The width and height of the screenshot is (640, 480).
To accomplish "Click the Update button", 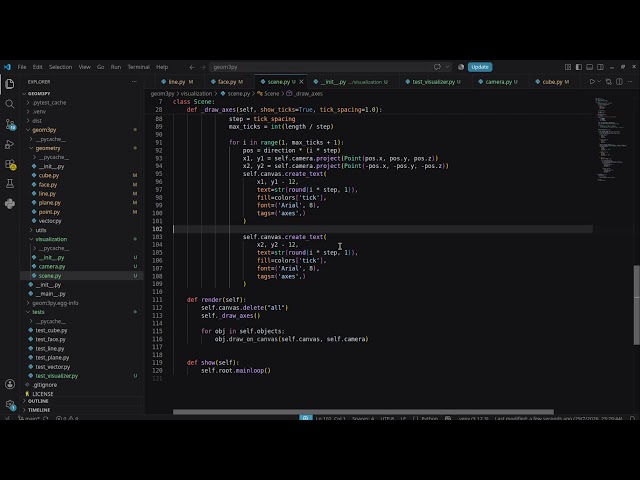I will click(x=480, y=67).
